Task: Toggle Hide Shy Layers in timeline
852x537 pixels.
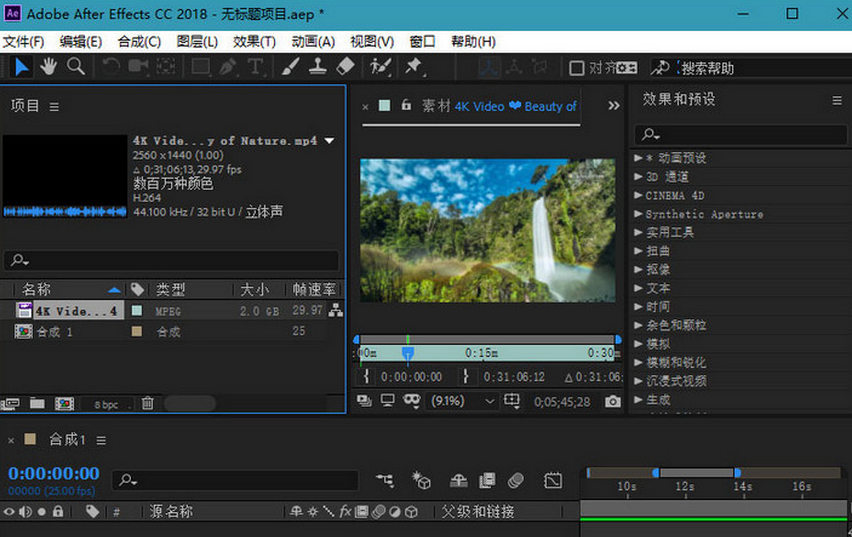Action: point(459,480)
